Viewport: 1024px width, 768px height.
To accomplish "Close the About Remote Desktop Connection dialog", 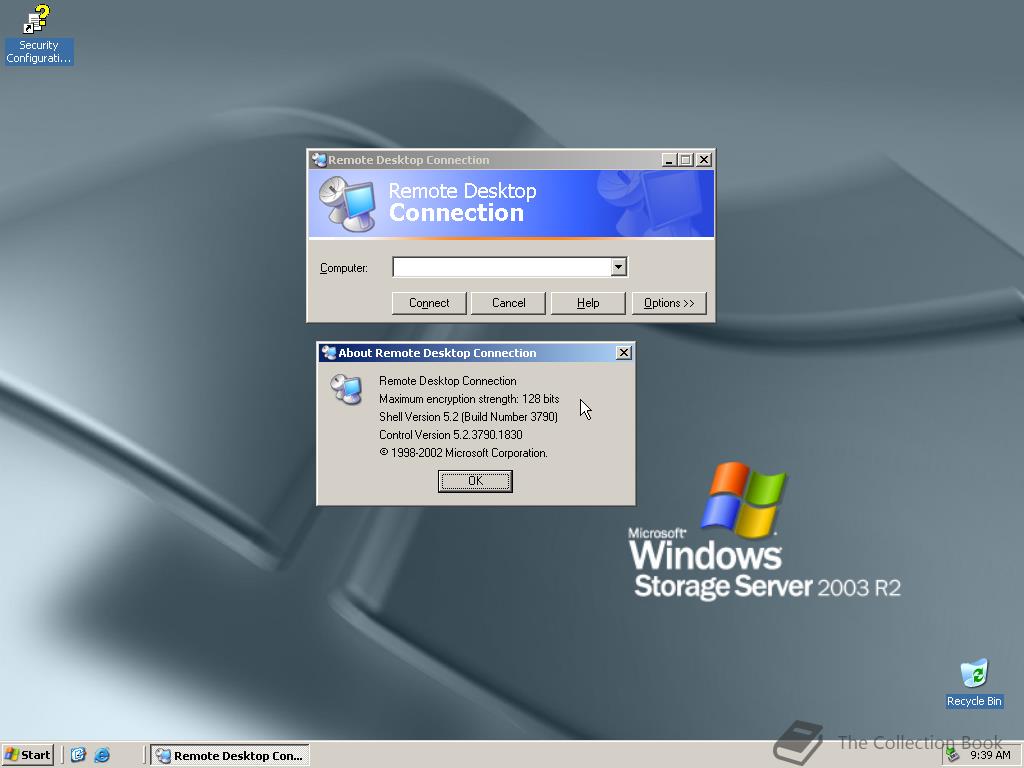I will coord(624,353).
